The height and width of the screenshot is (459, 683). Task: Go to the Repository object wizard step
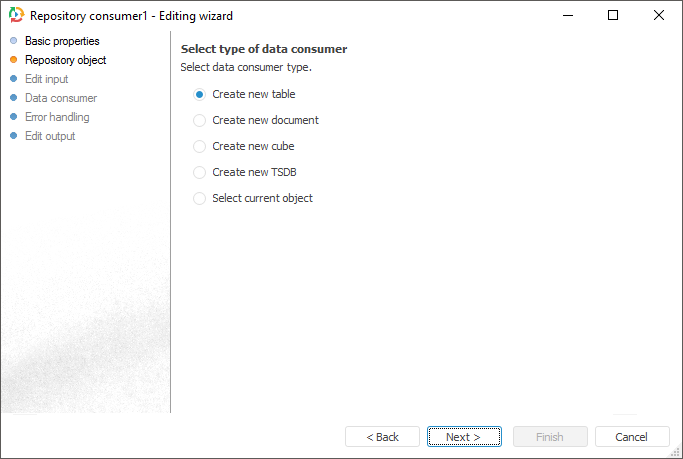click(x=65, y=60)
